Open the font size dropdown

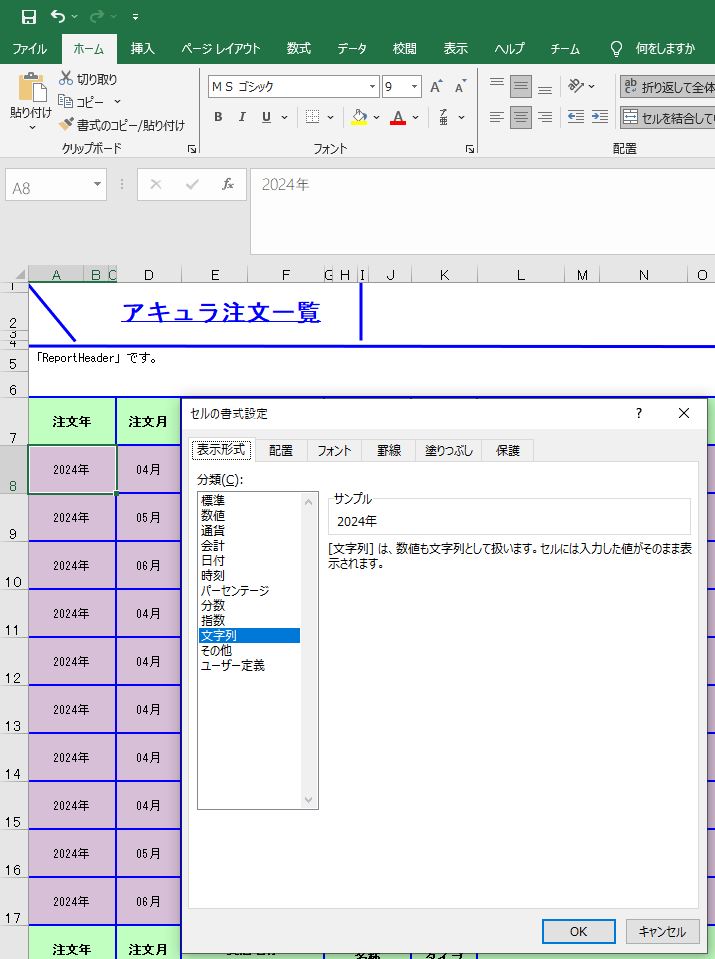point(414,87)
